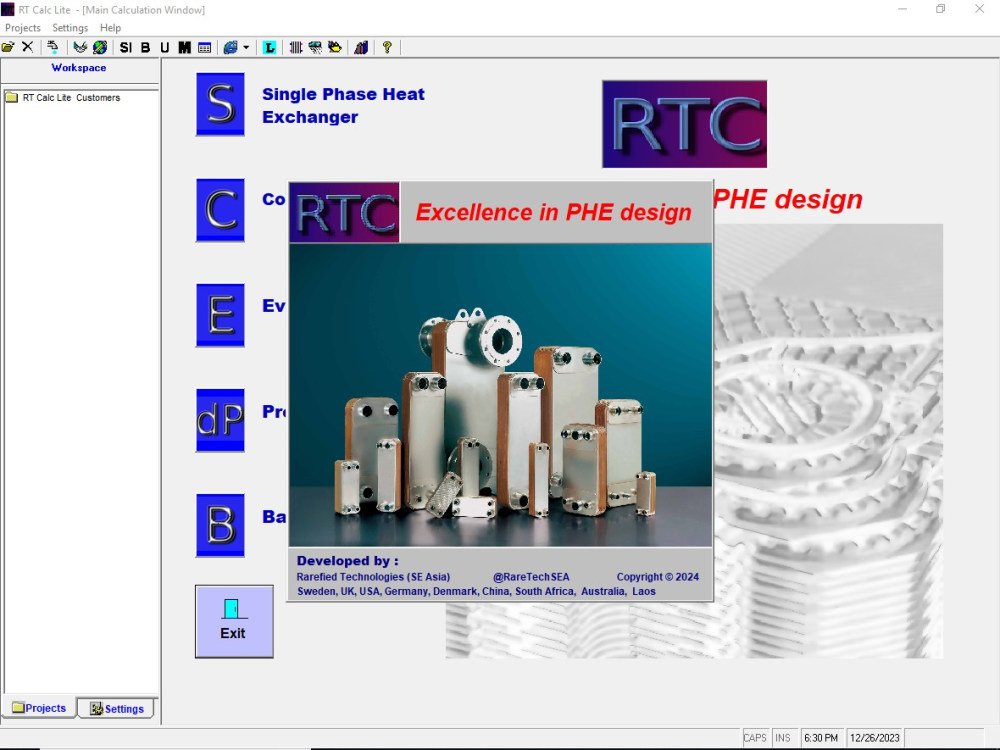Click Excellence in PHE design splash heading
This screenshot has width=1000, height=750.
[554, 212]
